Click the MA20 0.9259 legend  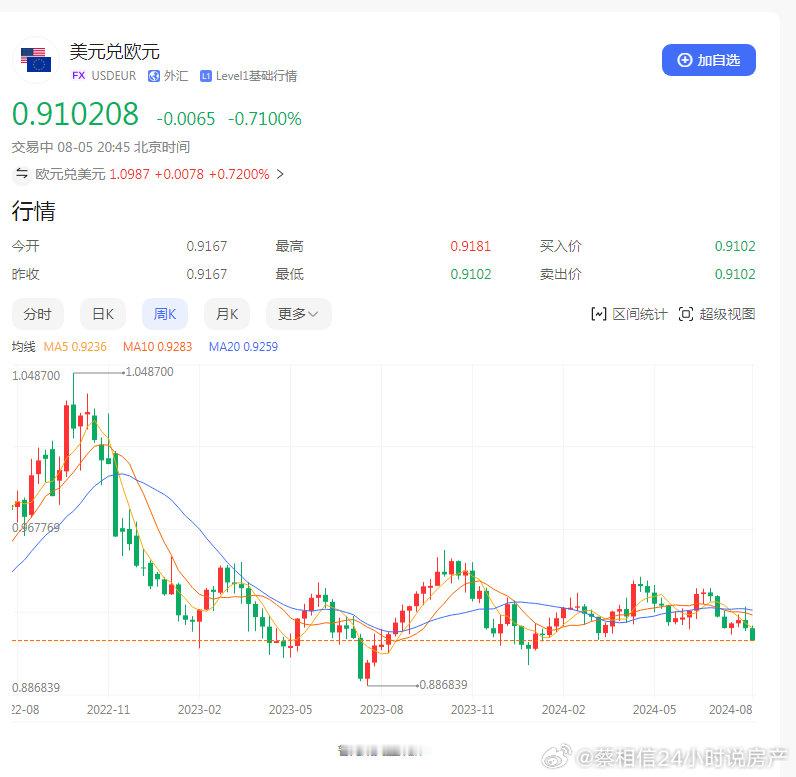[x=243, y=347]
